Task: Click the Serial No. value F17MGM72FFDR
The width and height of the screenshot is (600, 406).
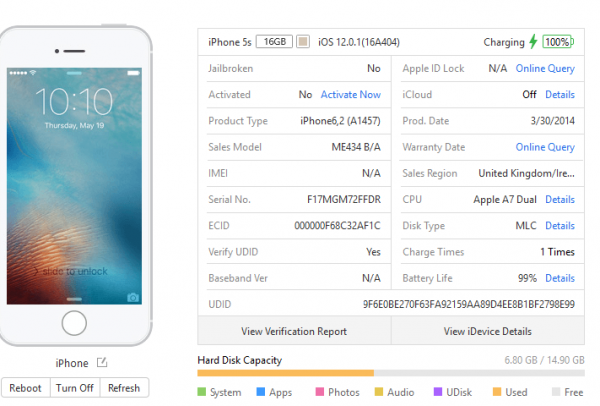Action: pyautogui.click(x=344, y=199)
